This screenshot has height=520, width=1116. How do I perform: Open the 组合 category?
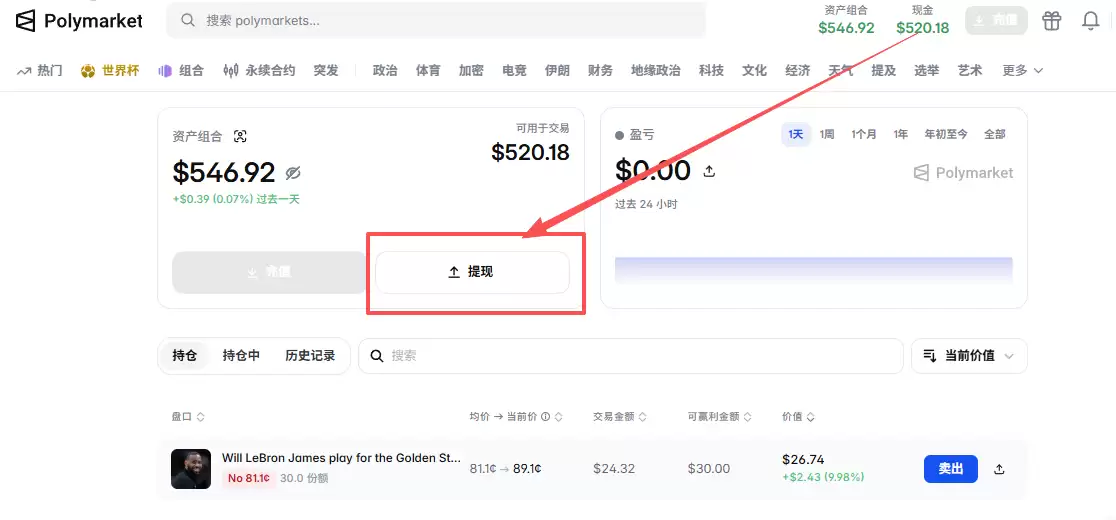coord(181,70)
